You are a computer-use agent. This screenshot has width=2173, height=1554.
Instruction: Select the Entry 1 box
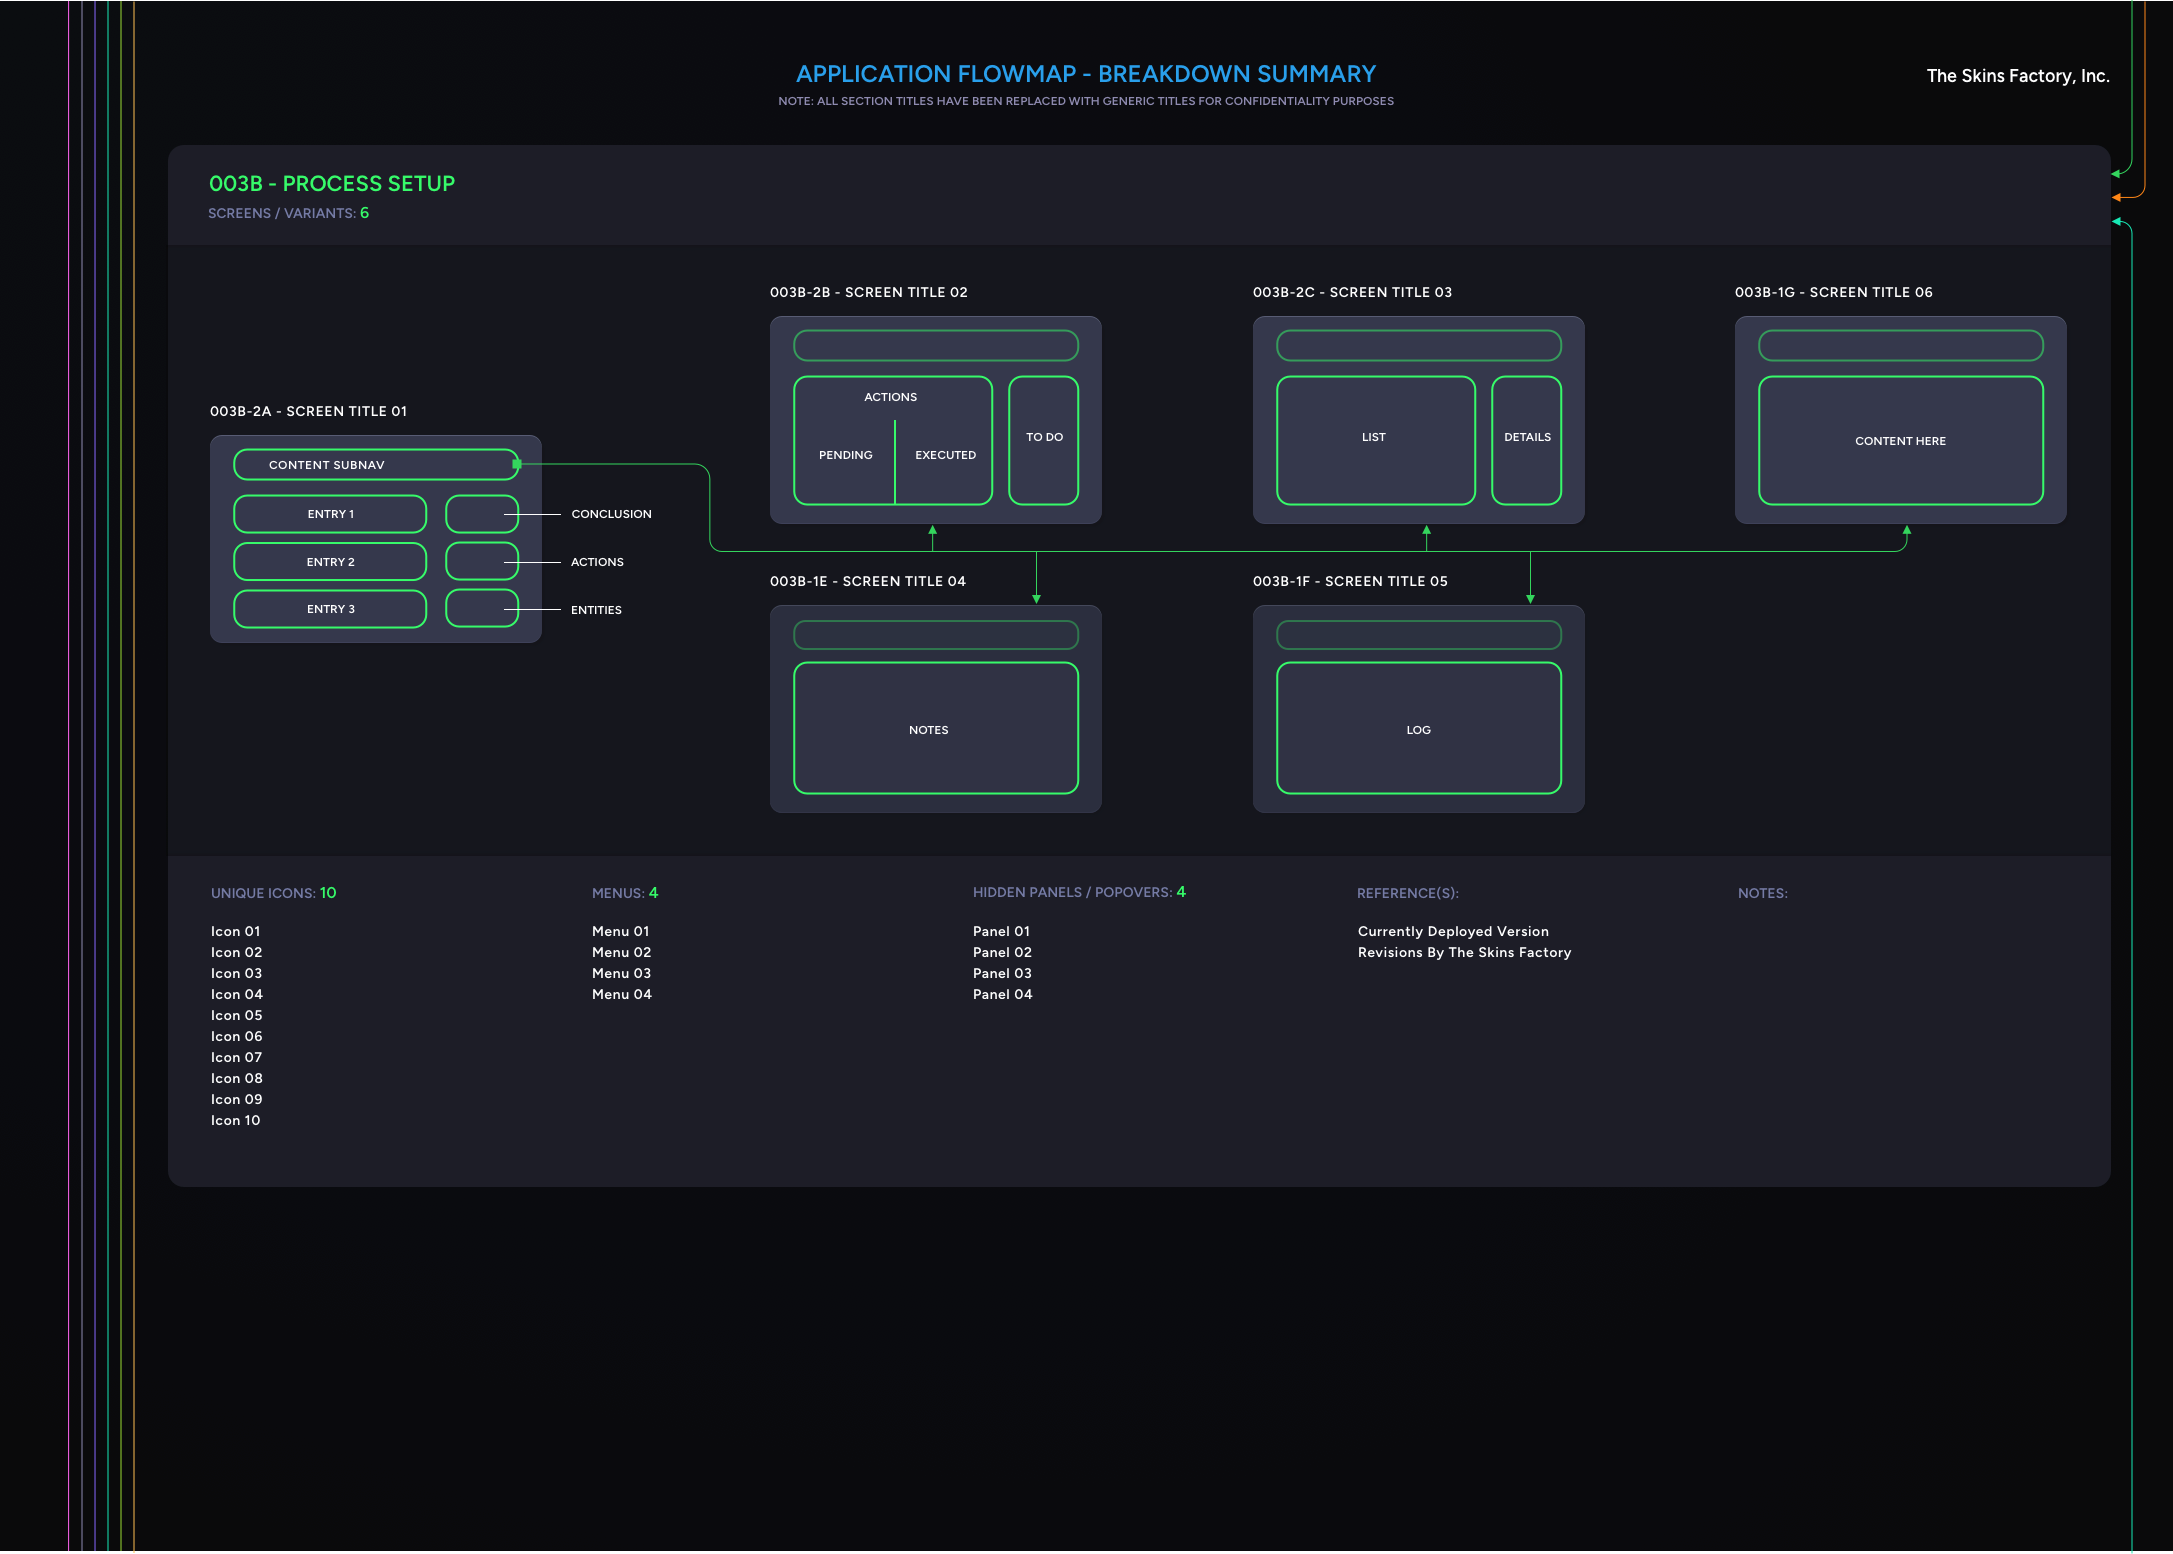click(330, 514)
